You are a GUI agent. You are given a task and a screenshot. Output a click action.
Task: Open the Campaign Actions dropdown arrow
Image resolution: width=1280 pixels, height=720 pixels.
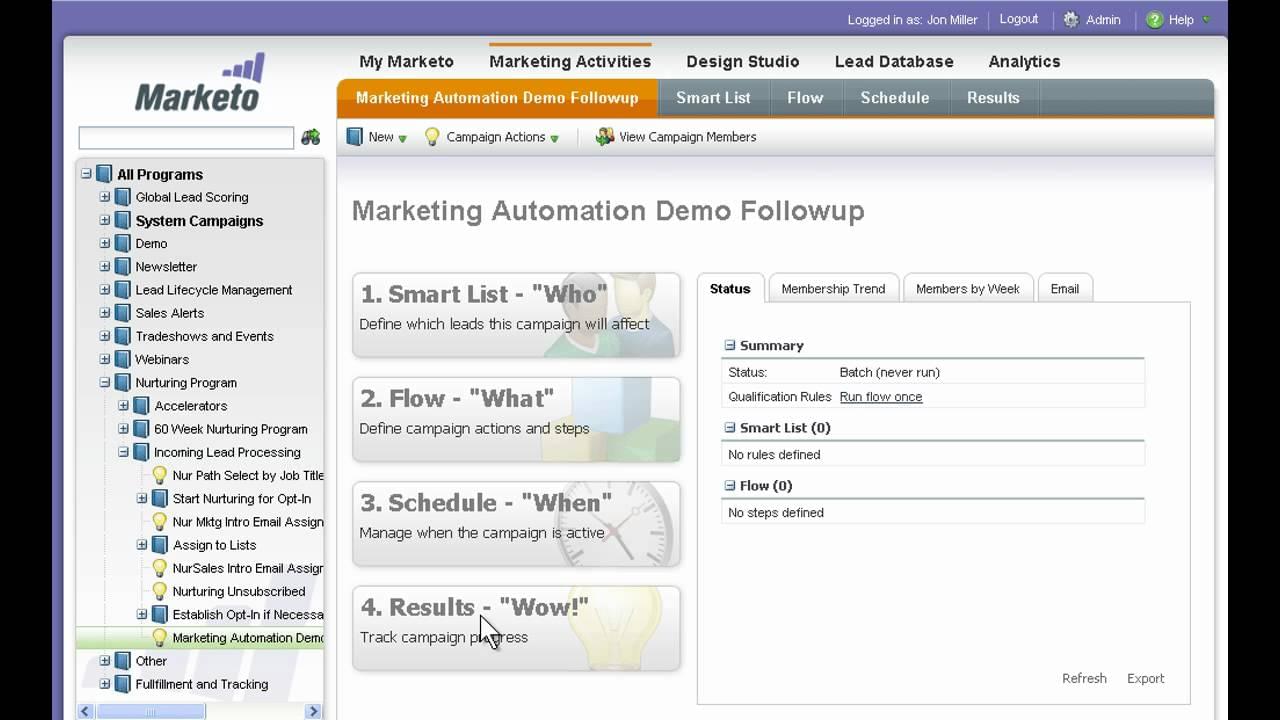click(554, 138)
